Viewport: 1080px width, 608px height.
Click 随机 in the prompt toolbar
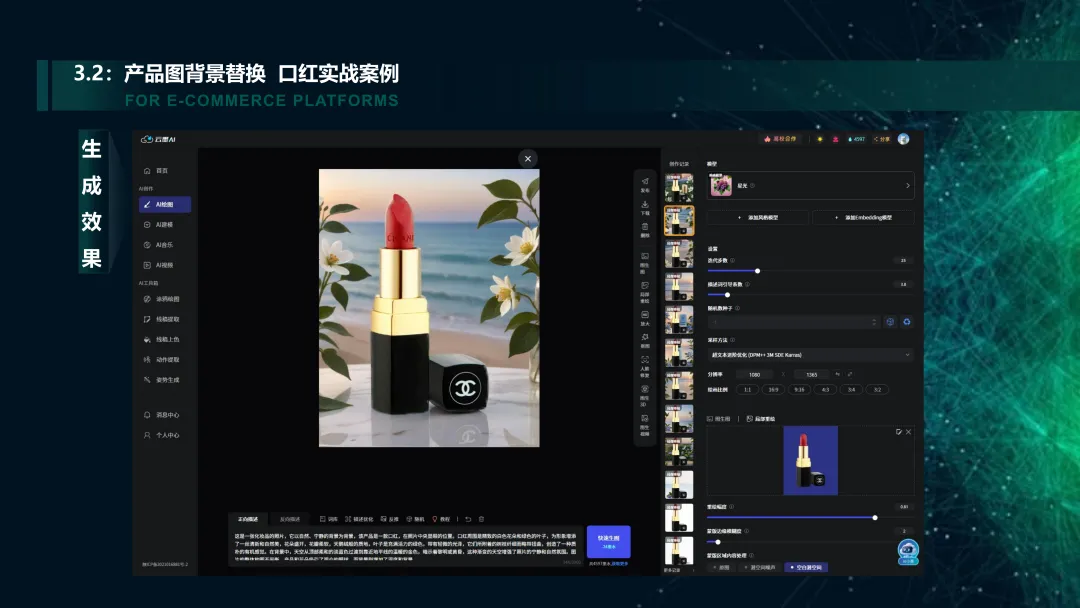click(415, 519)
